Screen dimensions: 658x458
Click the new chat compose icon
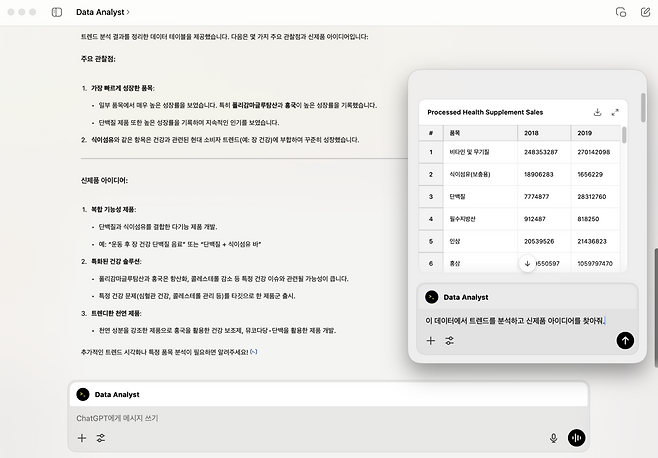pos(642,12)
